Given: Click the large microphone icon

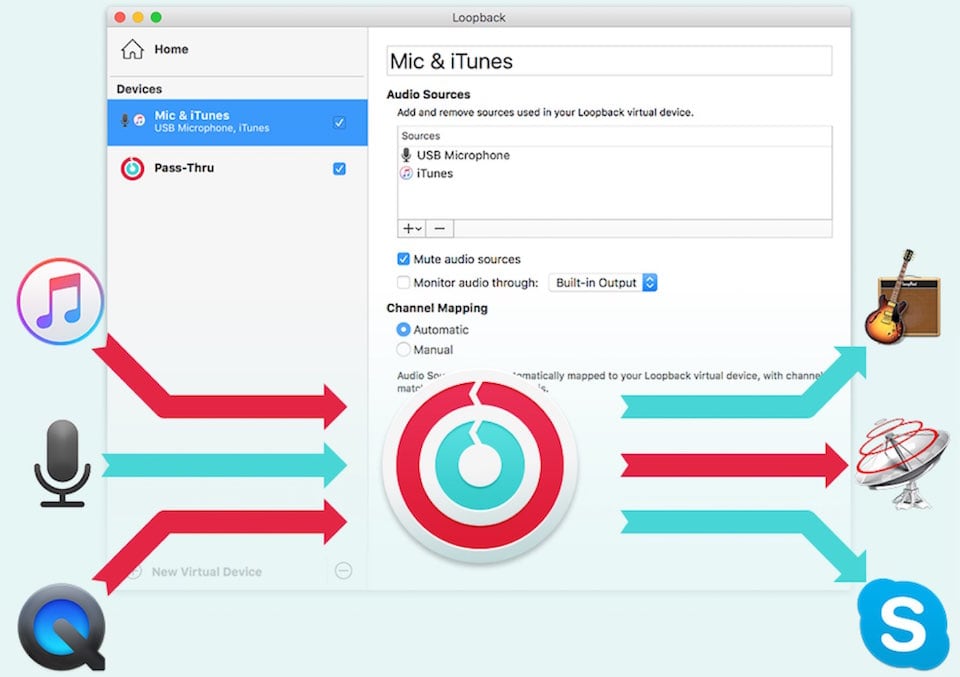Looking at the screenshot, I should click(62, 463).
